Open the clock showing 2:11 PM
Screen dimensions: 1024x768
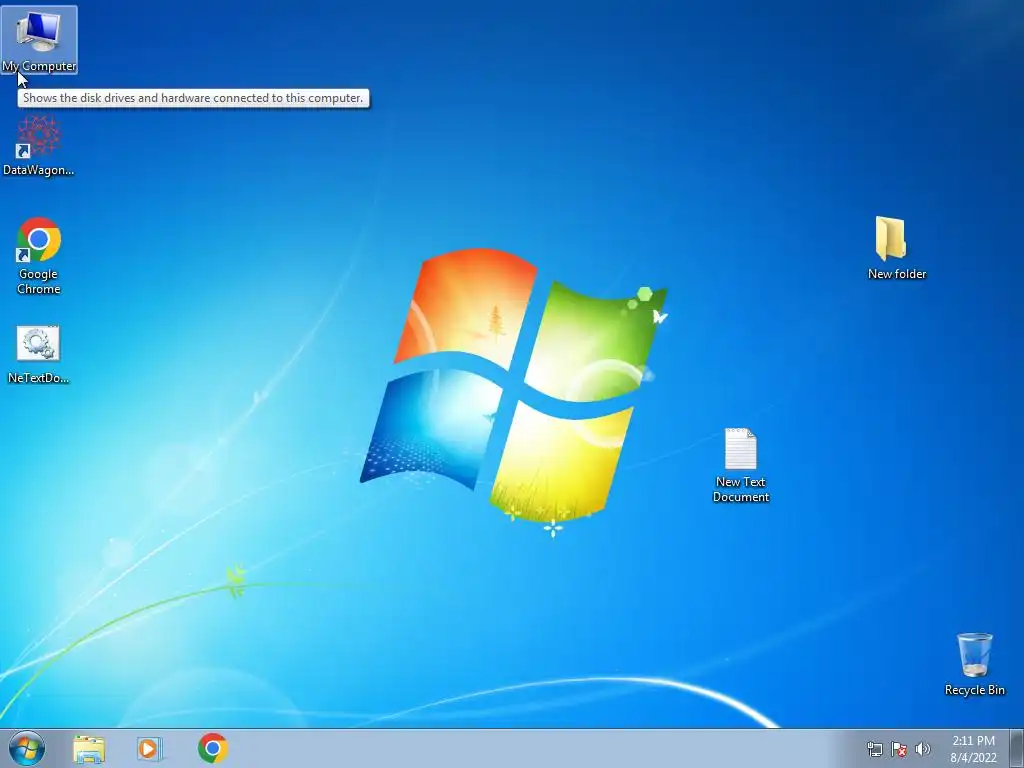pos(973,749)
